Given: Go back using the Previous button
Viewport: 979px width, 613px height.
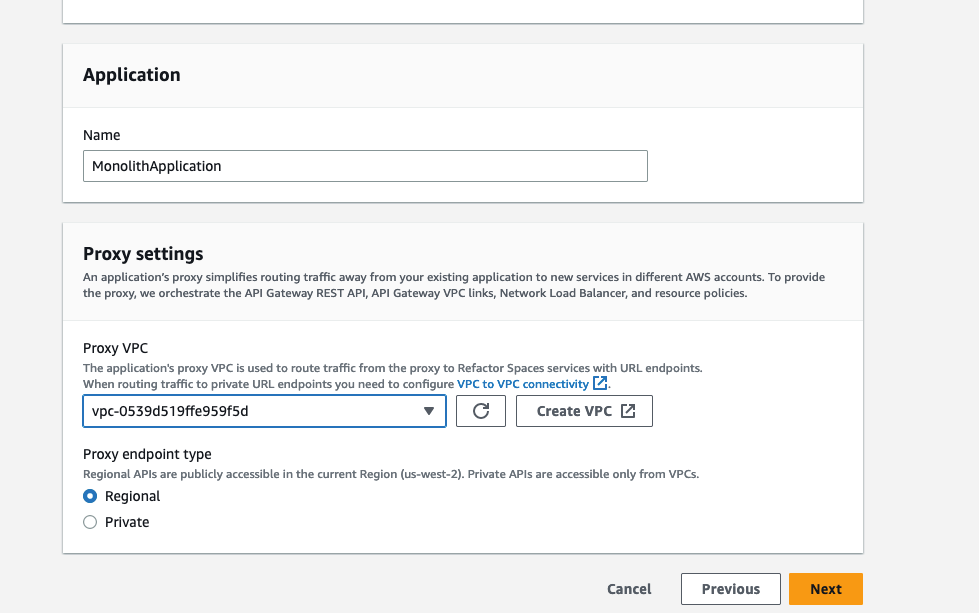Looking at the screenshot, I should click(730, 589).
